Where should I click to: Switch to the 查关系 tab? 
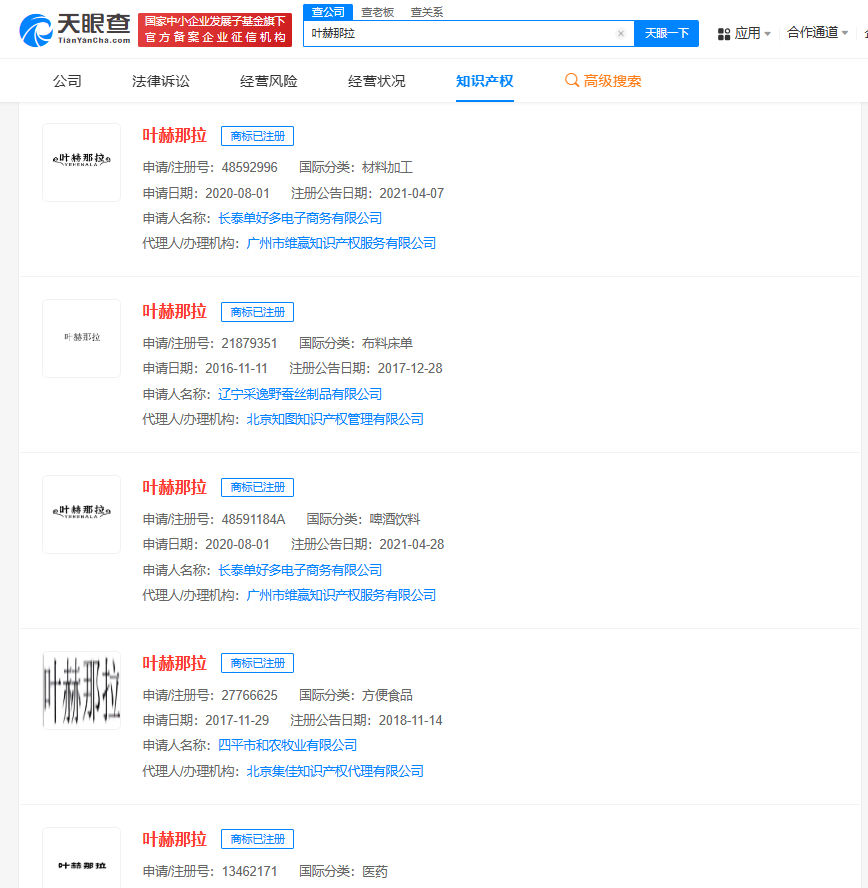[425, 11]
